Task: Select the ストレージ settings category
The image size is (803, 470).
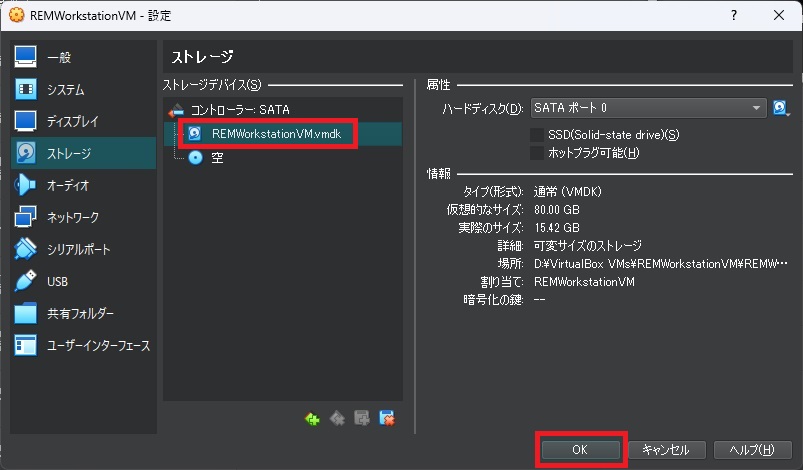Action: 83,153
